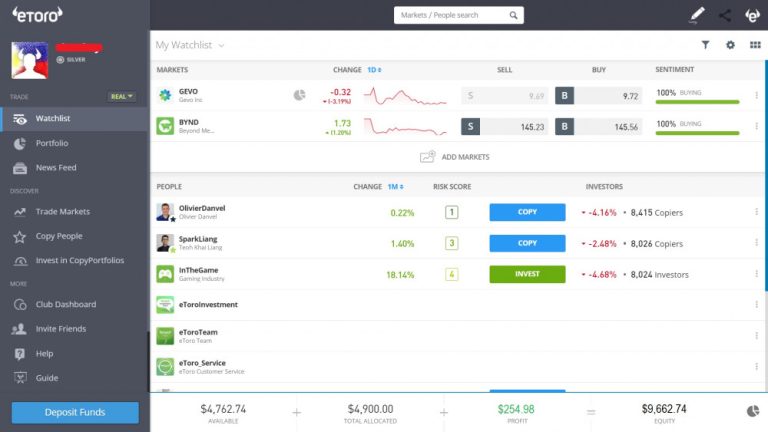
Task: Open OlivierDanvel profile picture
Action: [165, 212]
